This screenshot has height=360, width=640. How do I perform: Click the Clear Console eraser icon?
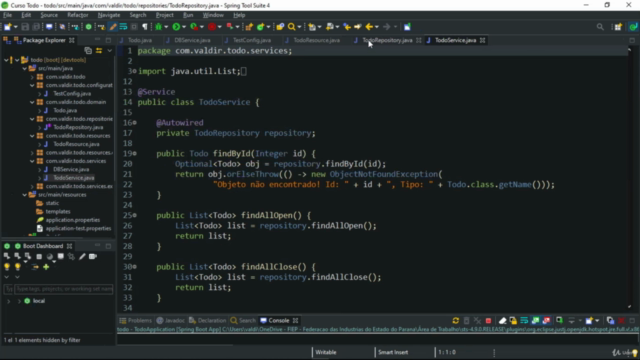pos(502,321)
